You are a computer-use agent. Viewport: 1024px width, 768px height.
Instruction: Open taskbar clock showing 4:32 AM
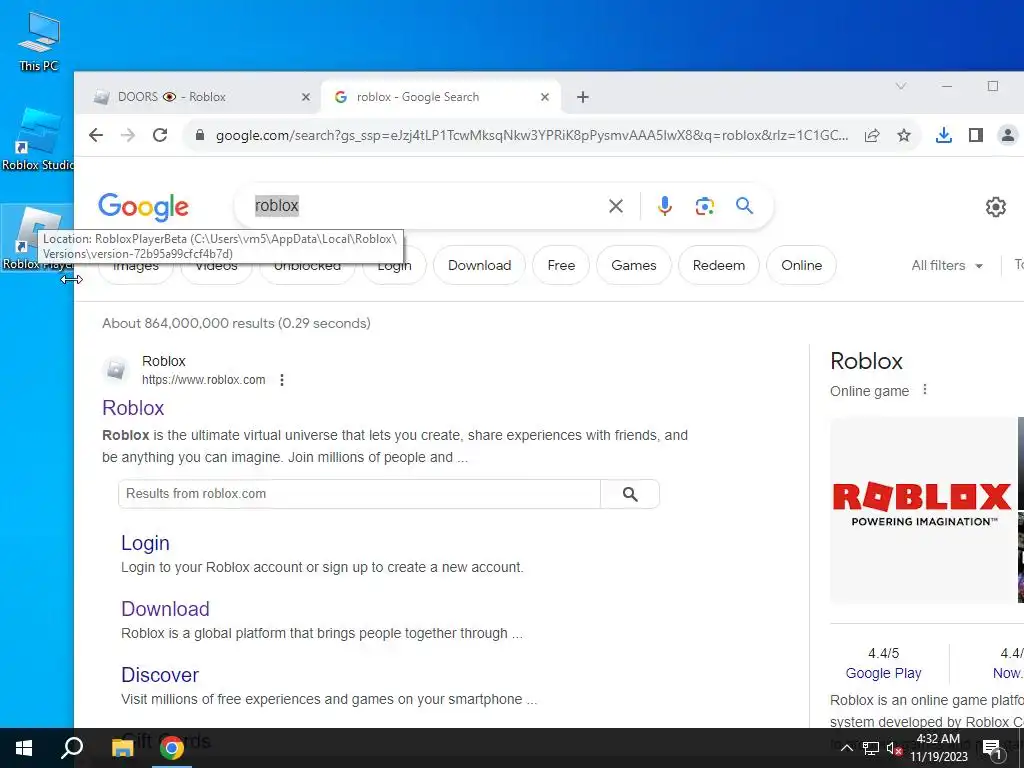pos(938,748)
